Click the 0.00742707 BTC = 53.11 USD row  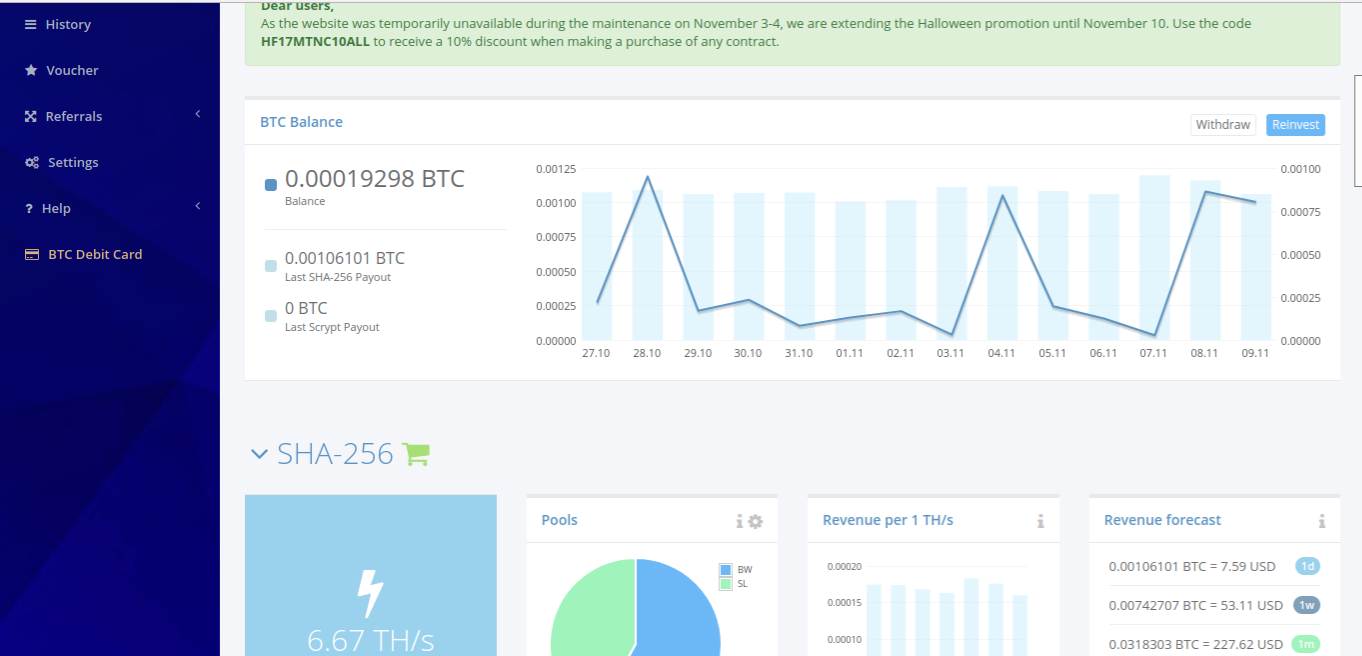click(1195, 605)
